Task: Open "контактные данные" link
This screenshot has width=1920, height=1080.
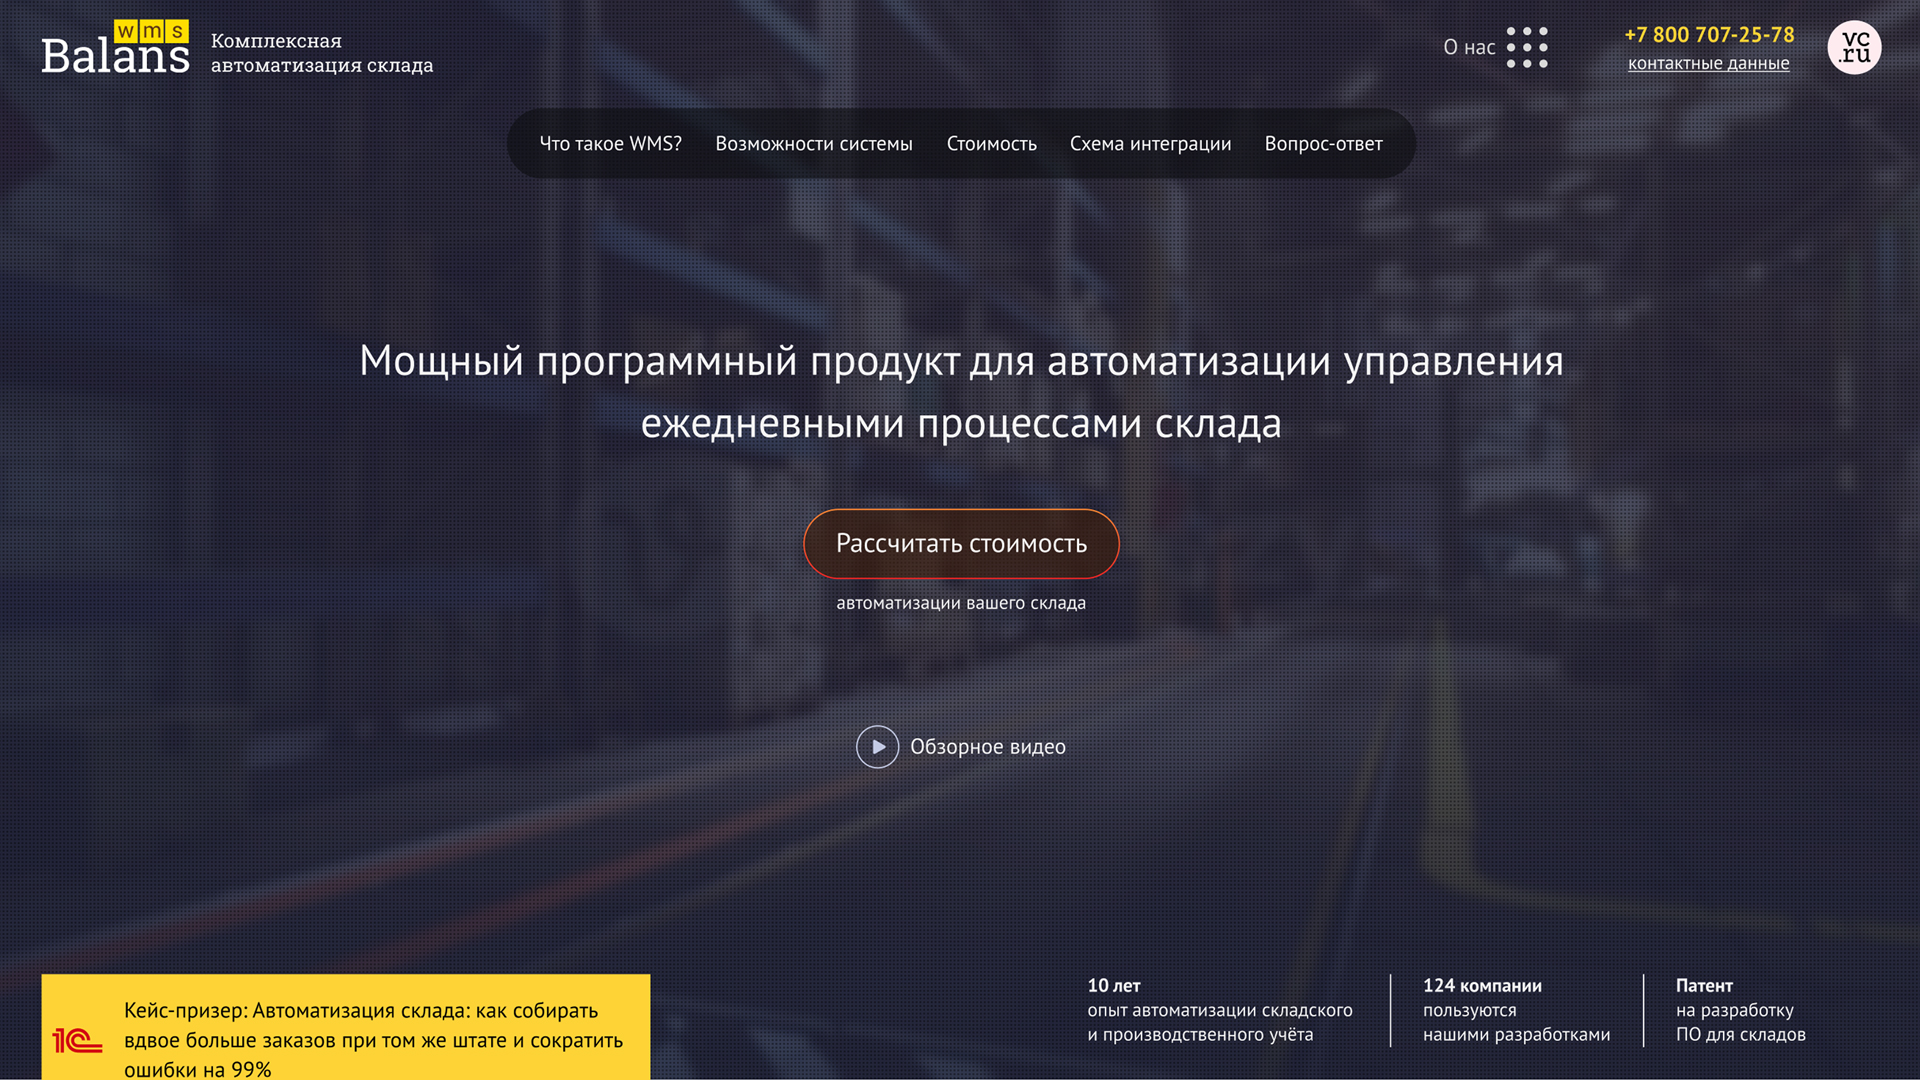Action: coord(1708,64)
